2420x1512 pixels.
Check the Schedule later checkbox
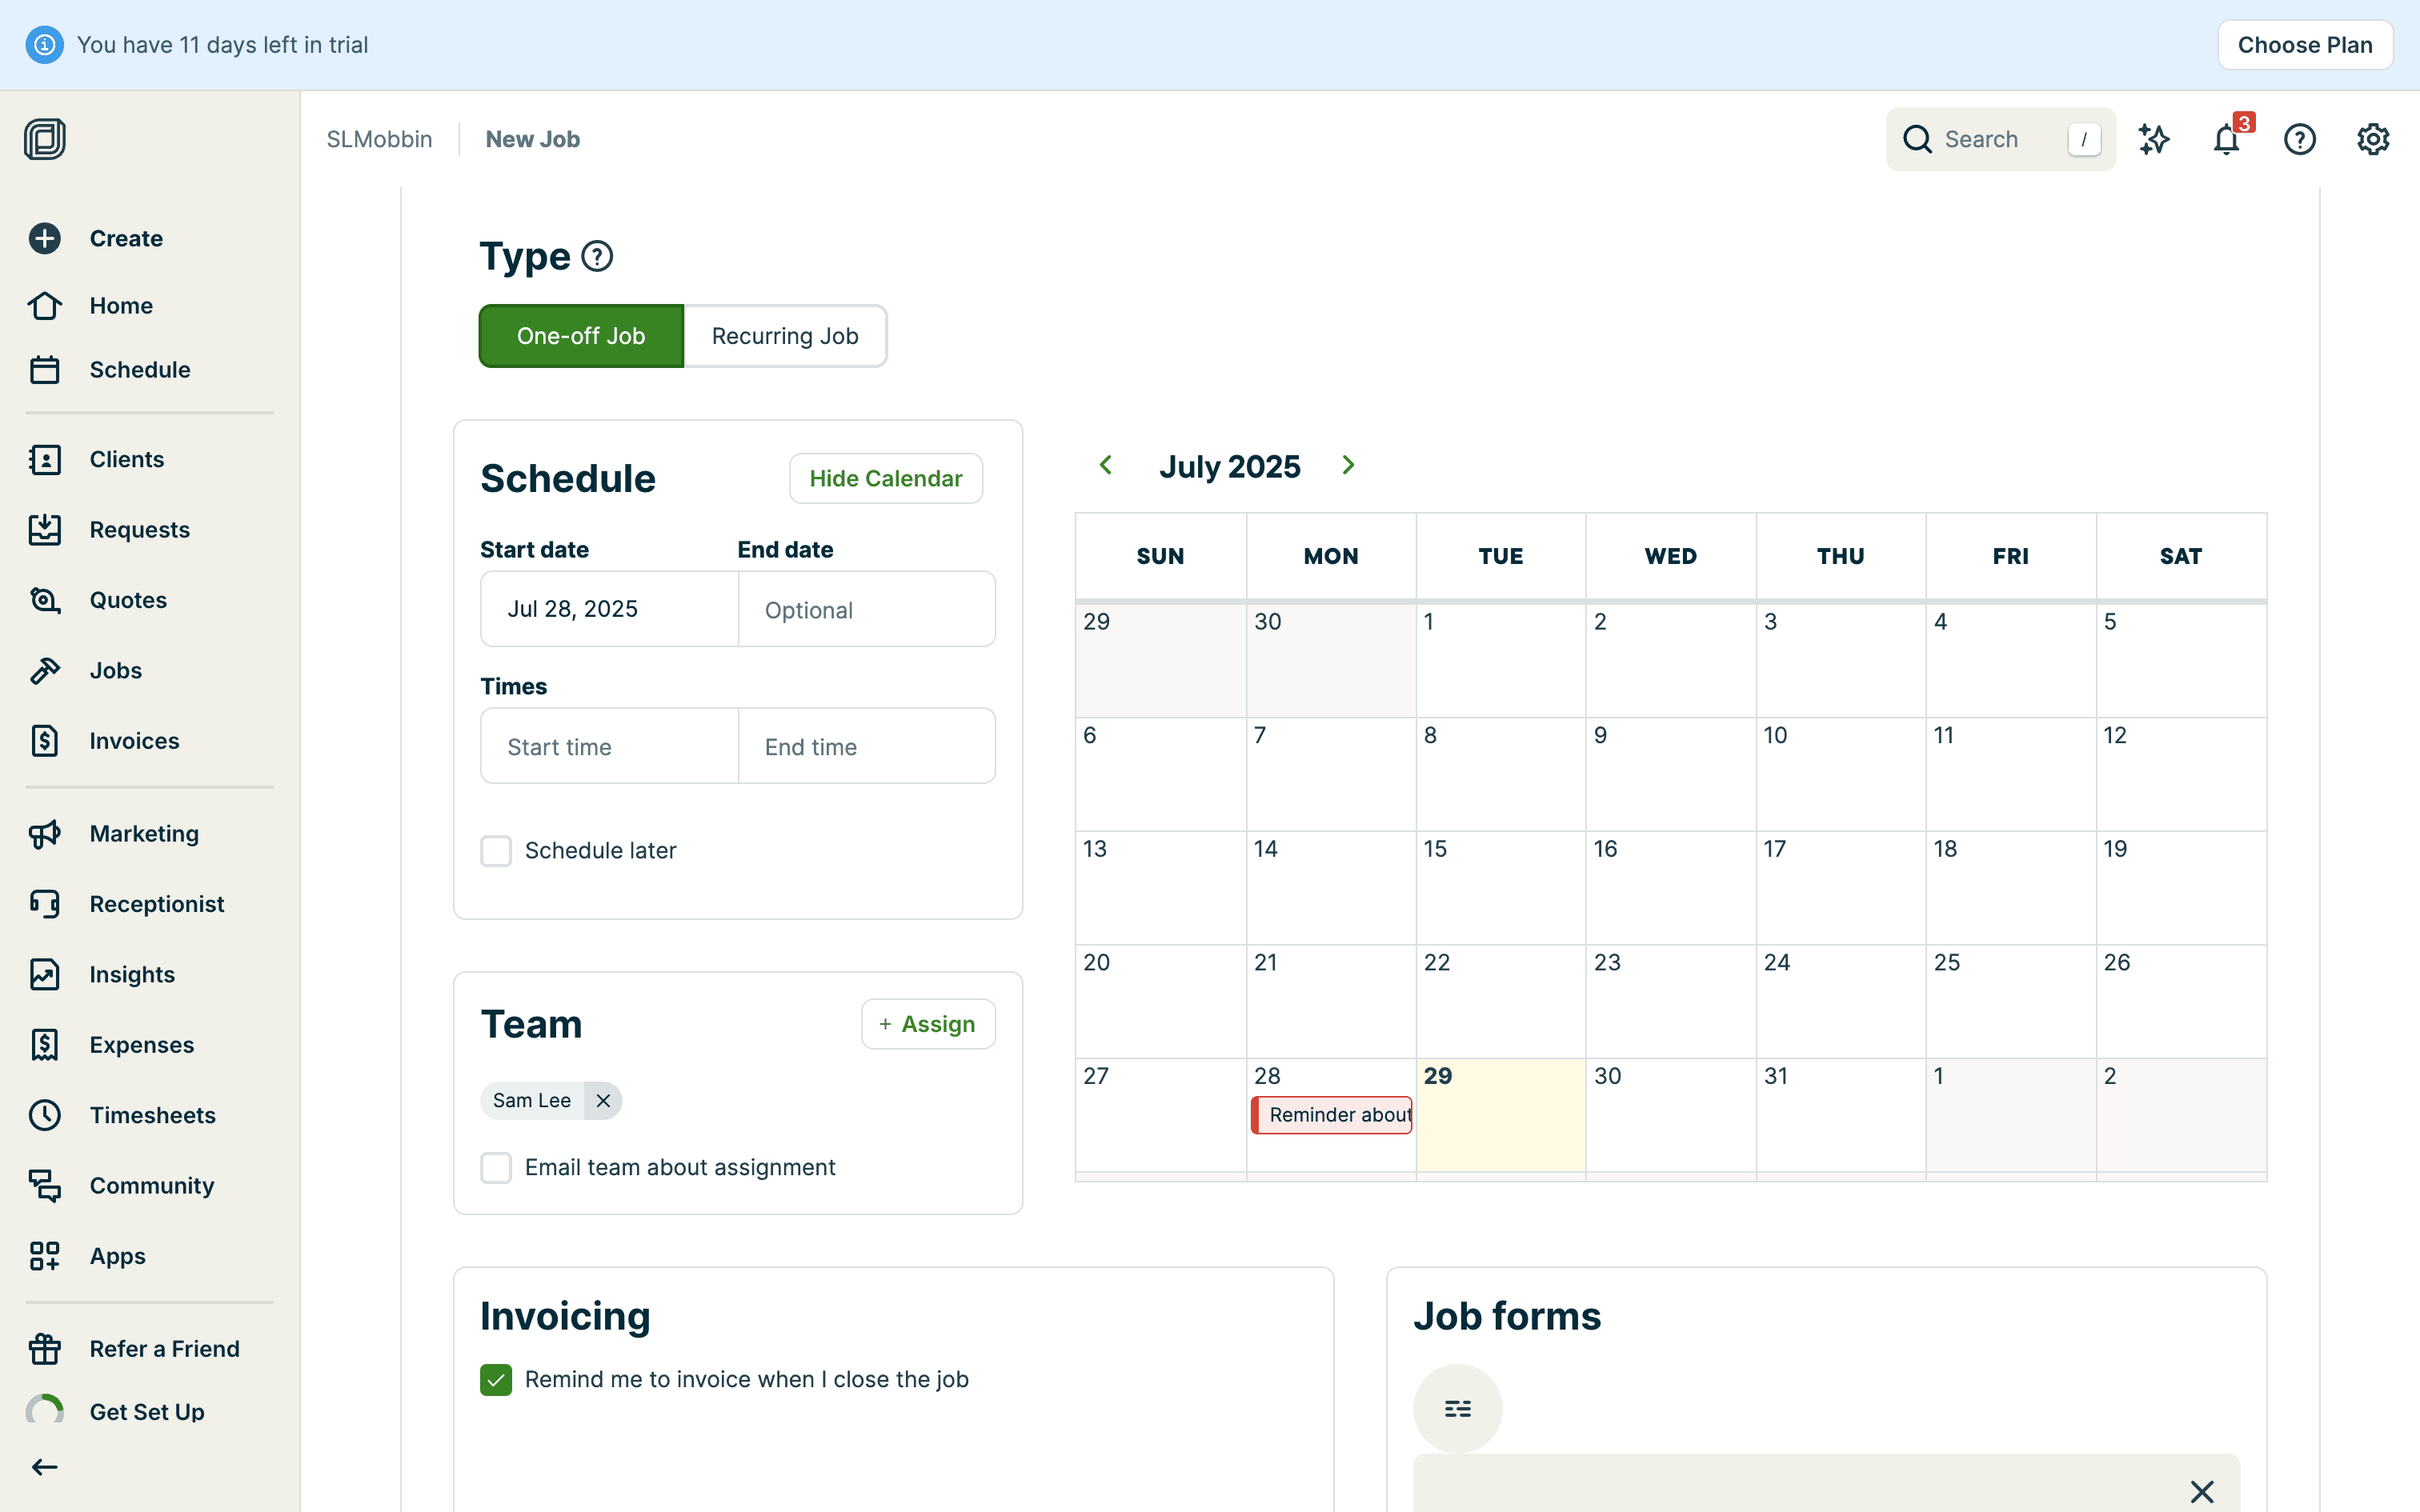496,850
